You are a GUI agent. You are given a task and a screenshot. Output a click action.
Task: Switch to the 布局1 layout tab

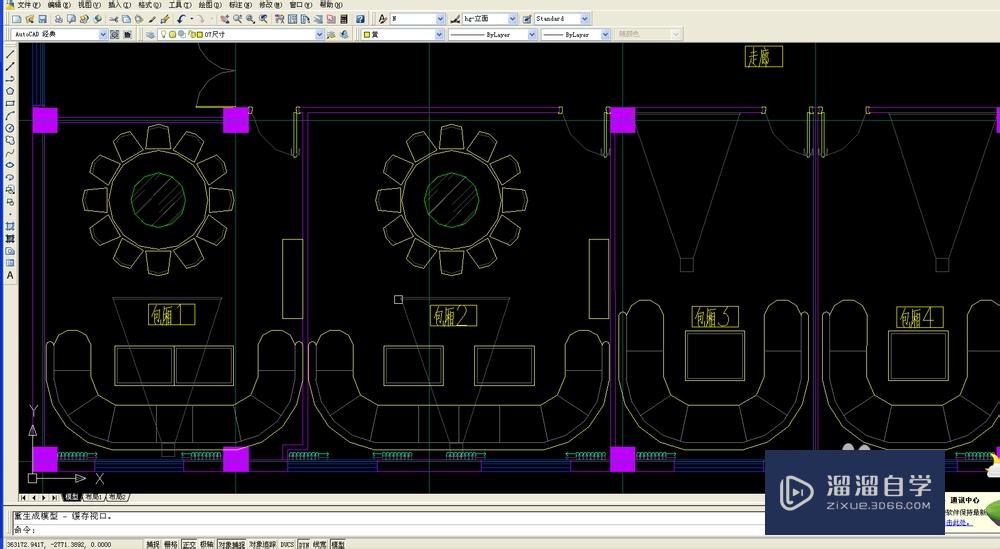point(93,497)
